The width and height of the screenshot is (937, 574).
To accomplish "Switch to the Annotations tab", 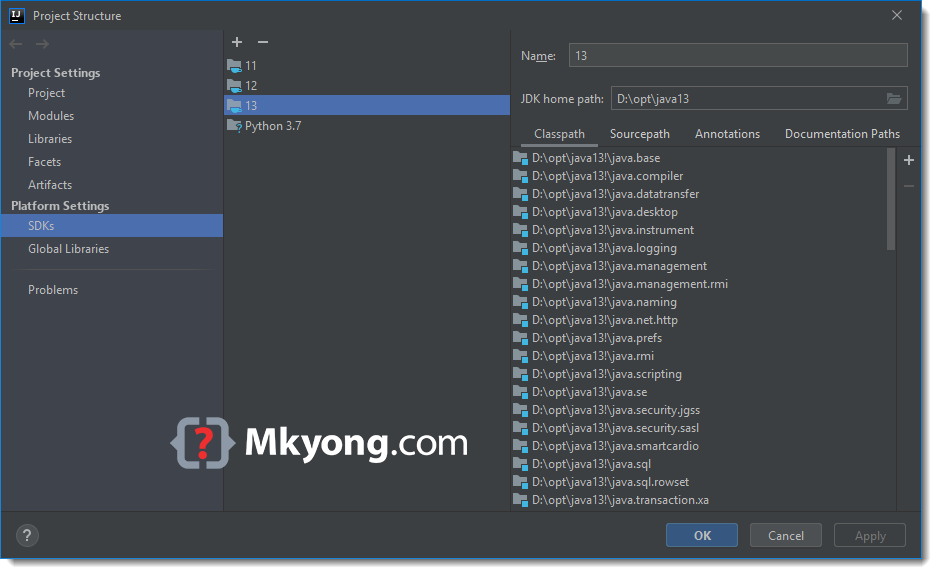I will pos(727,134).
